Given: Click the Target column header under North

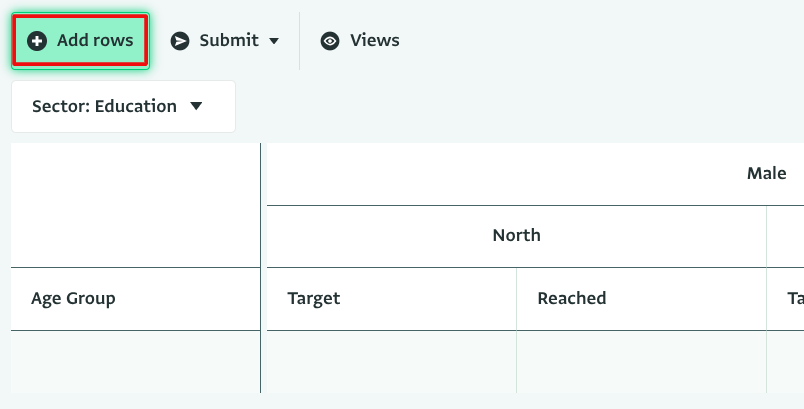Looking at the screenshot, I should 313,298.
